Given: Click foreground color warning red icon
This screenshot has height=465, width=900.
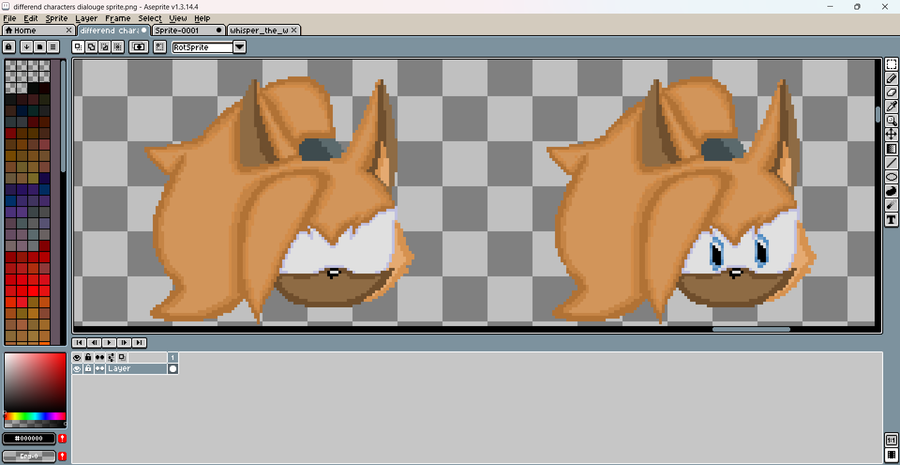Looking at the screenshot, I should (62, 439).
